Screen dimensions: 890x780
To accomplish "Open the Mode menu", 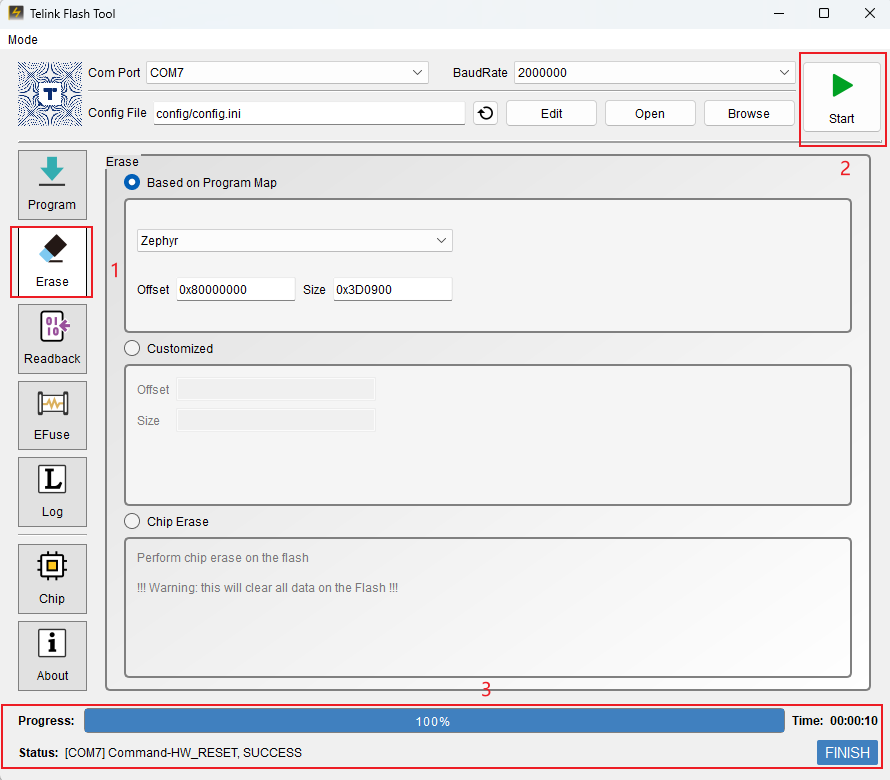I will point(23,40).
